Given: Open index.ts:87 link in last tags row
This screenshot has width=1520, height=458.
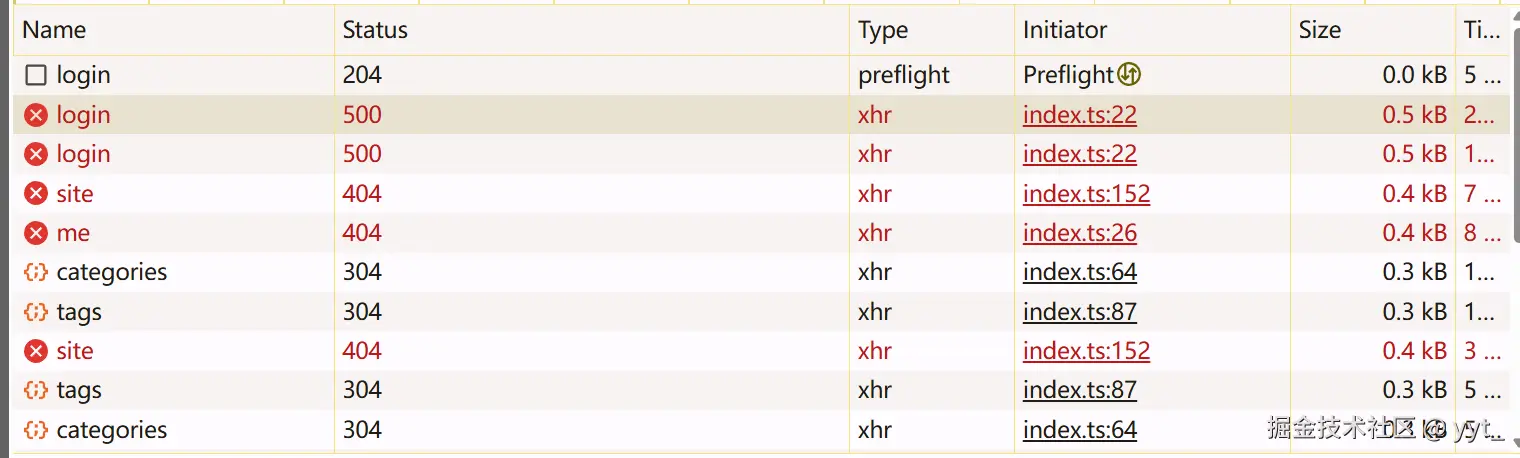Looking at the screenshot, I should tap(1080, 390).
